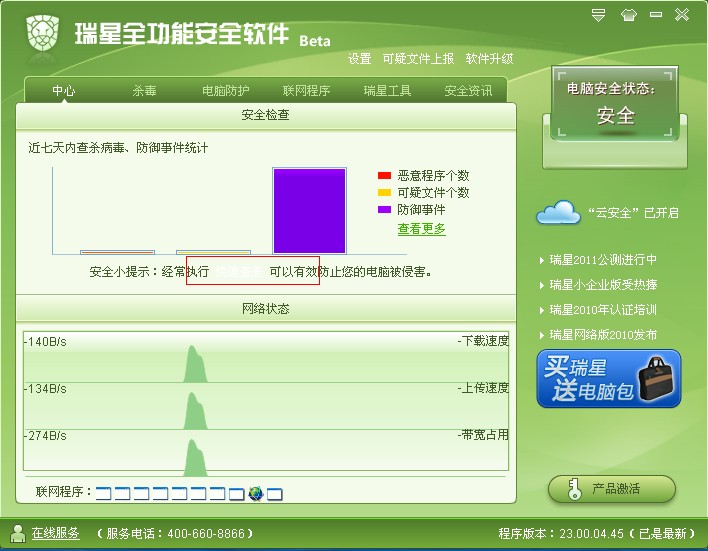Image resolution: width=708 pixels, height=551 pixels.
Task: Open the 瑞星工具 tab
Action: (x=387, y=91)
